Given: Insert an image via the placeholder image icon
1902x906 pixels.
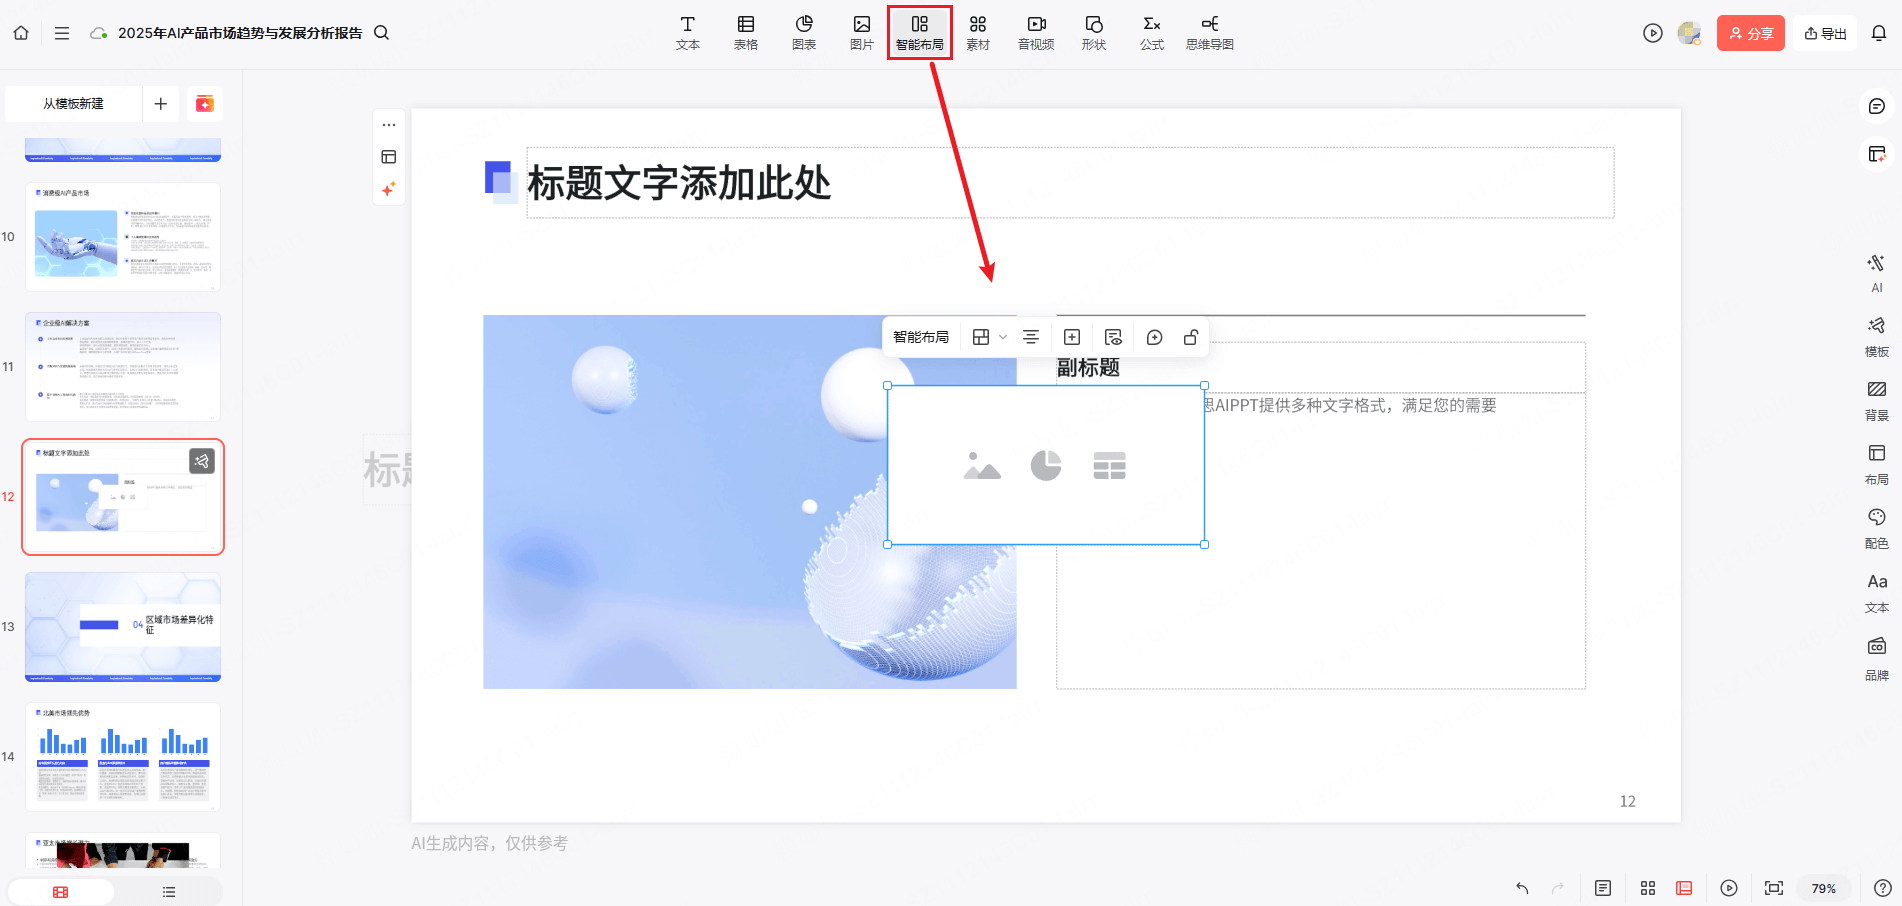Looking at the screenshot, I should (982, 465).
